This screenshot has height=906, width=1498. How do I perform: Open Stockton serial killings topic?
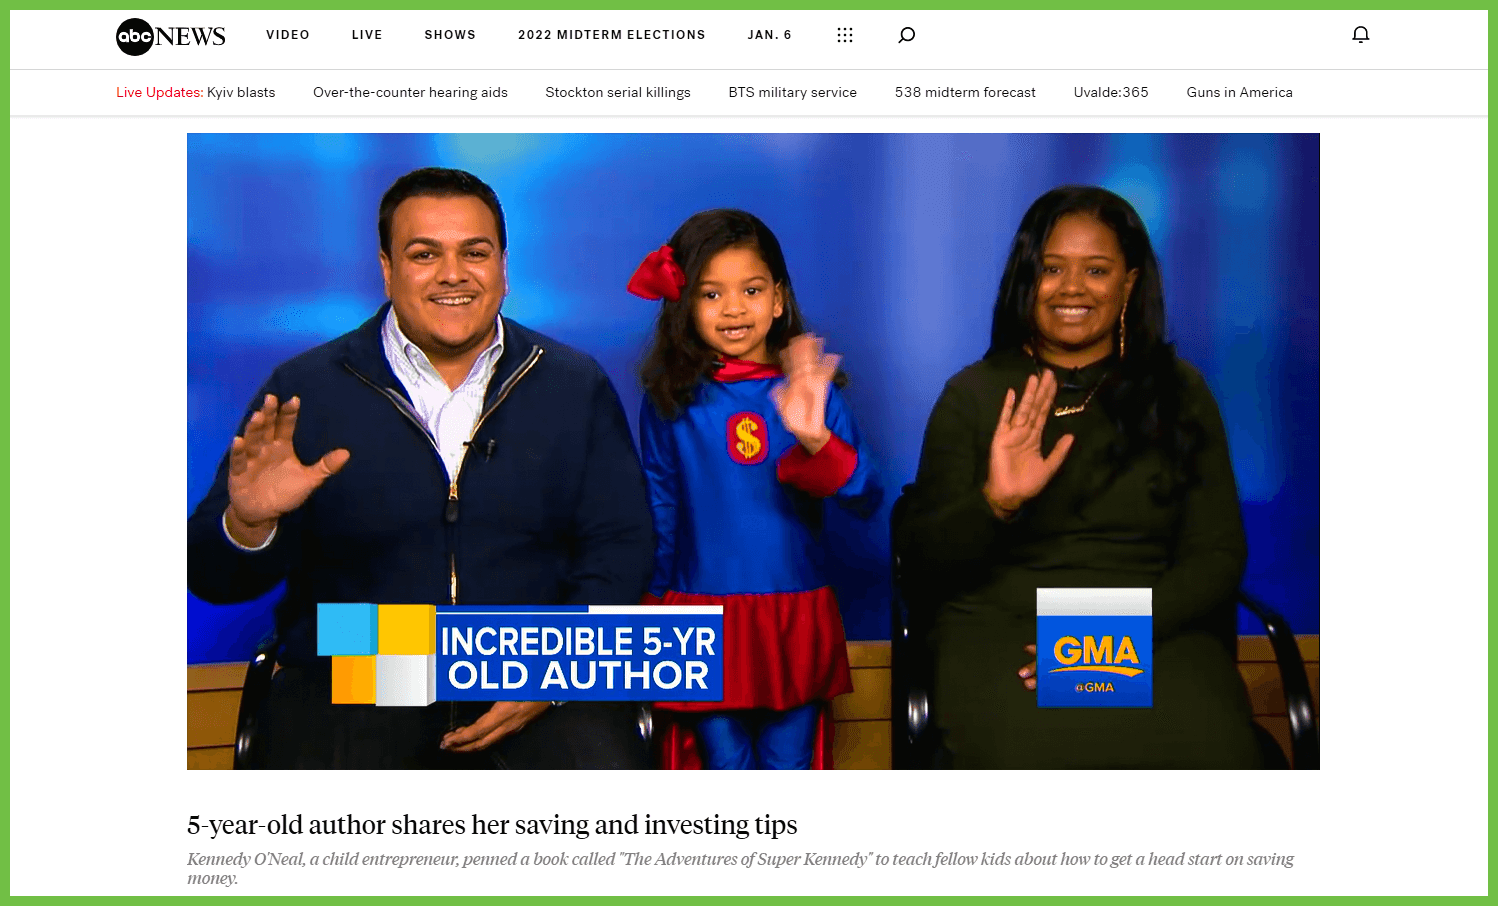coord(618,92)
